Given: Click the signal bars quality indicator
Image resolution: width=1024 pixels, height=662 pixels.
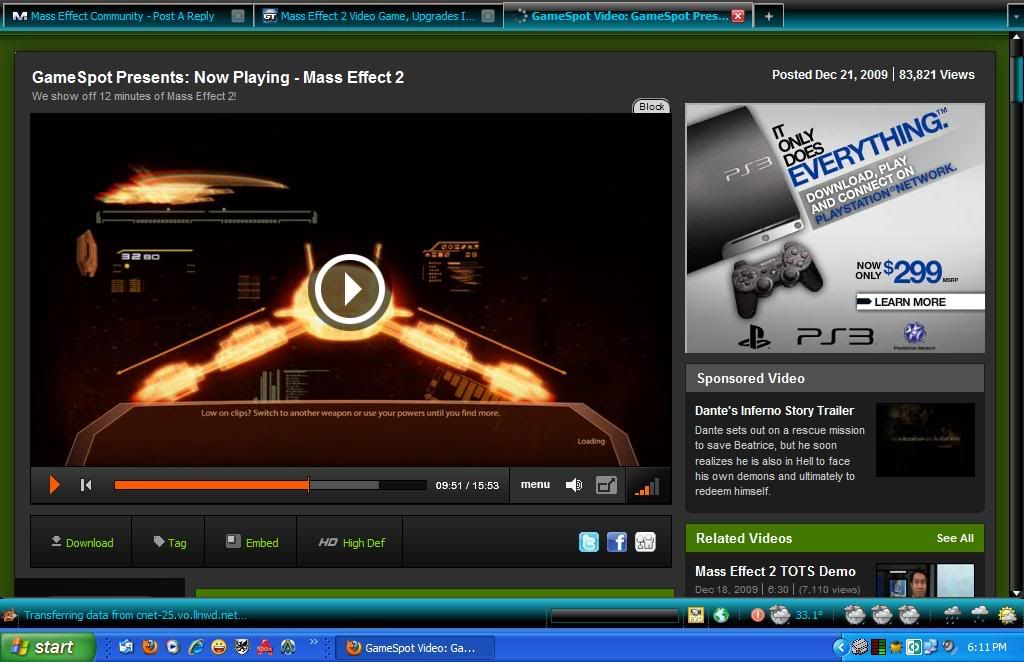Looking at the screenshot, I should (x=647, y=487).
